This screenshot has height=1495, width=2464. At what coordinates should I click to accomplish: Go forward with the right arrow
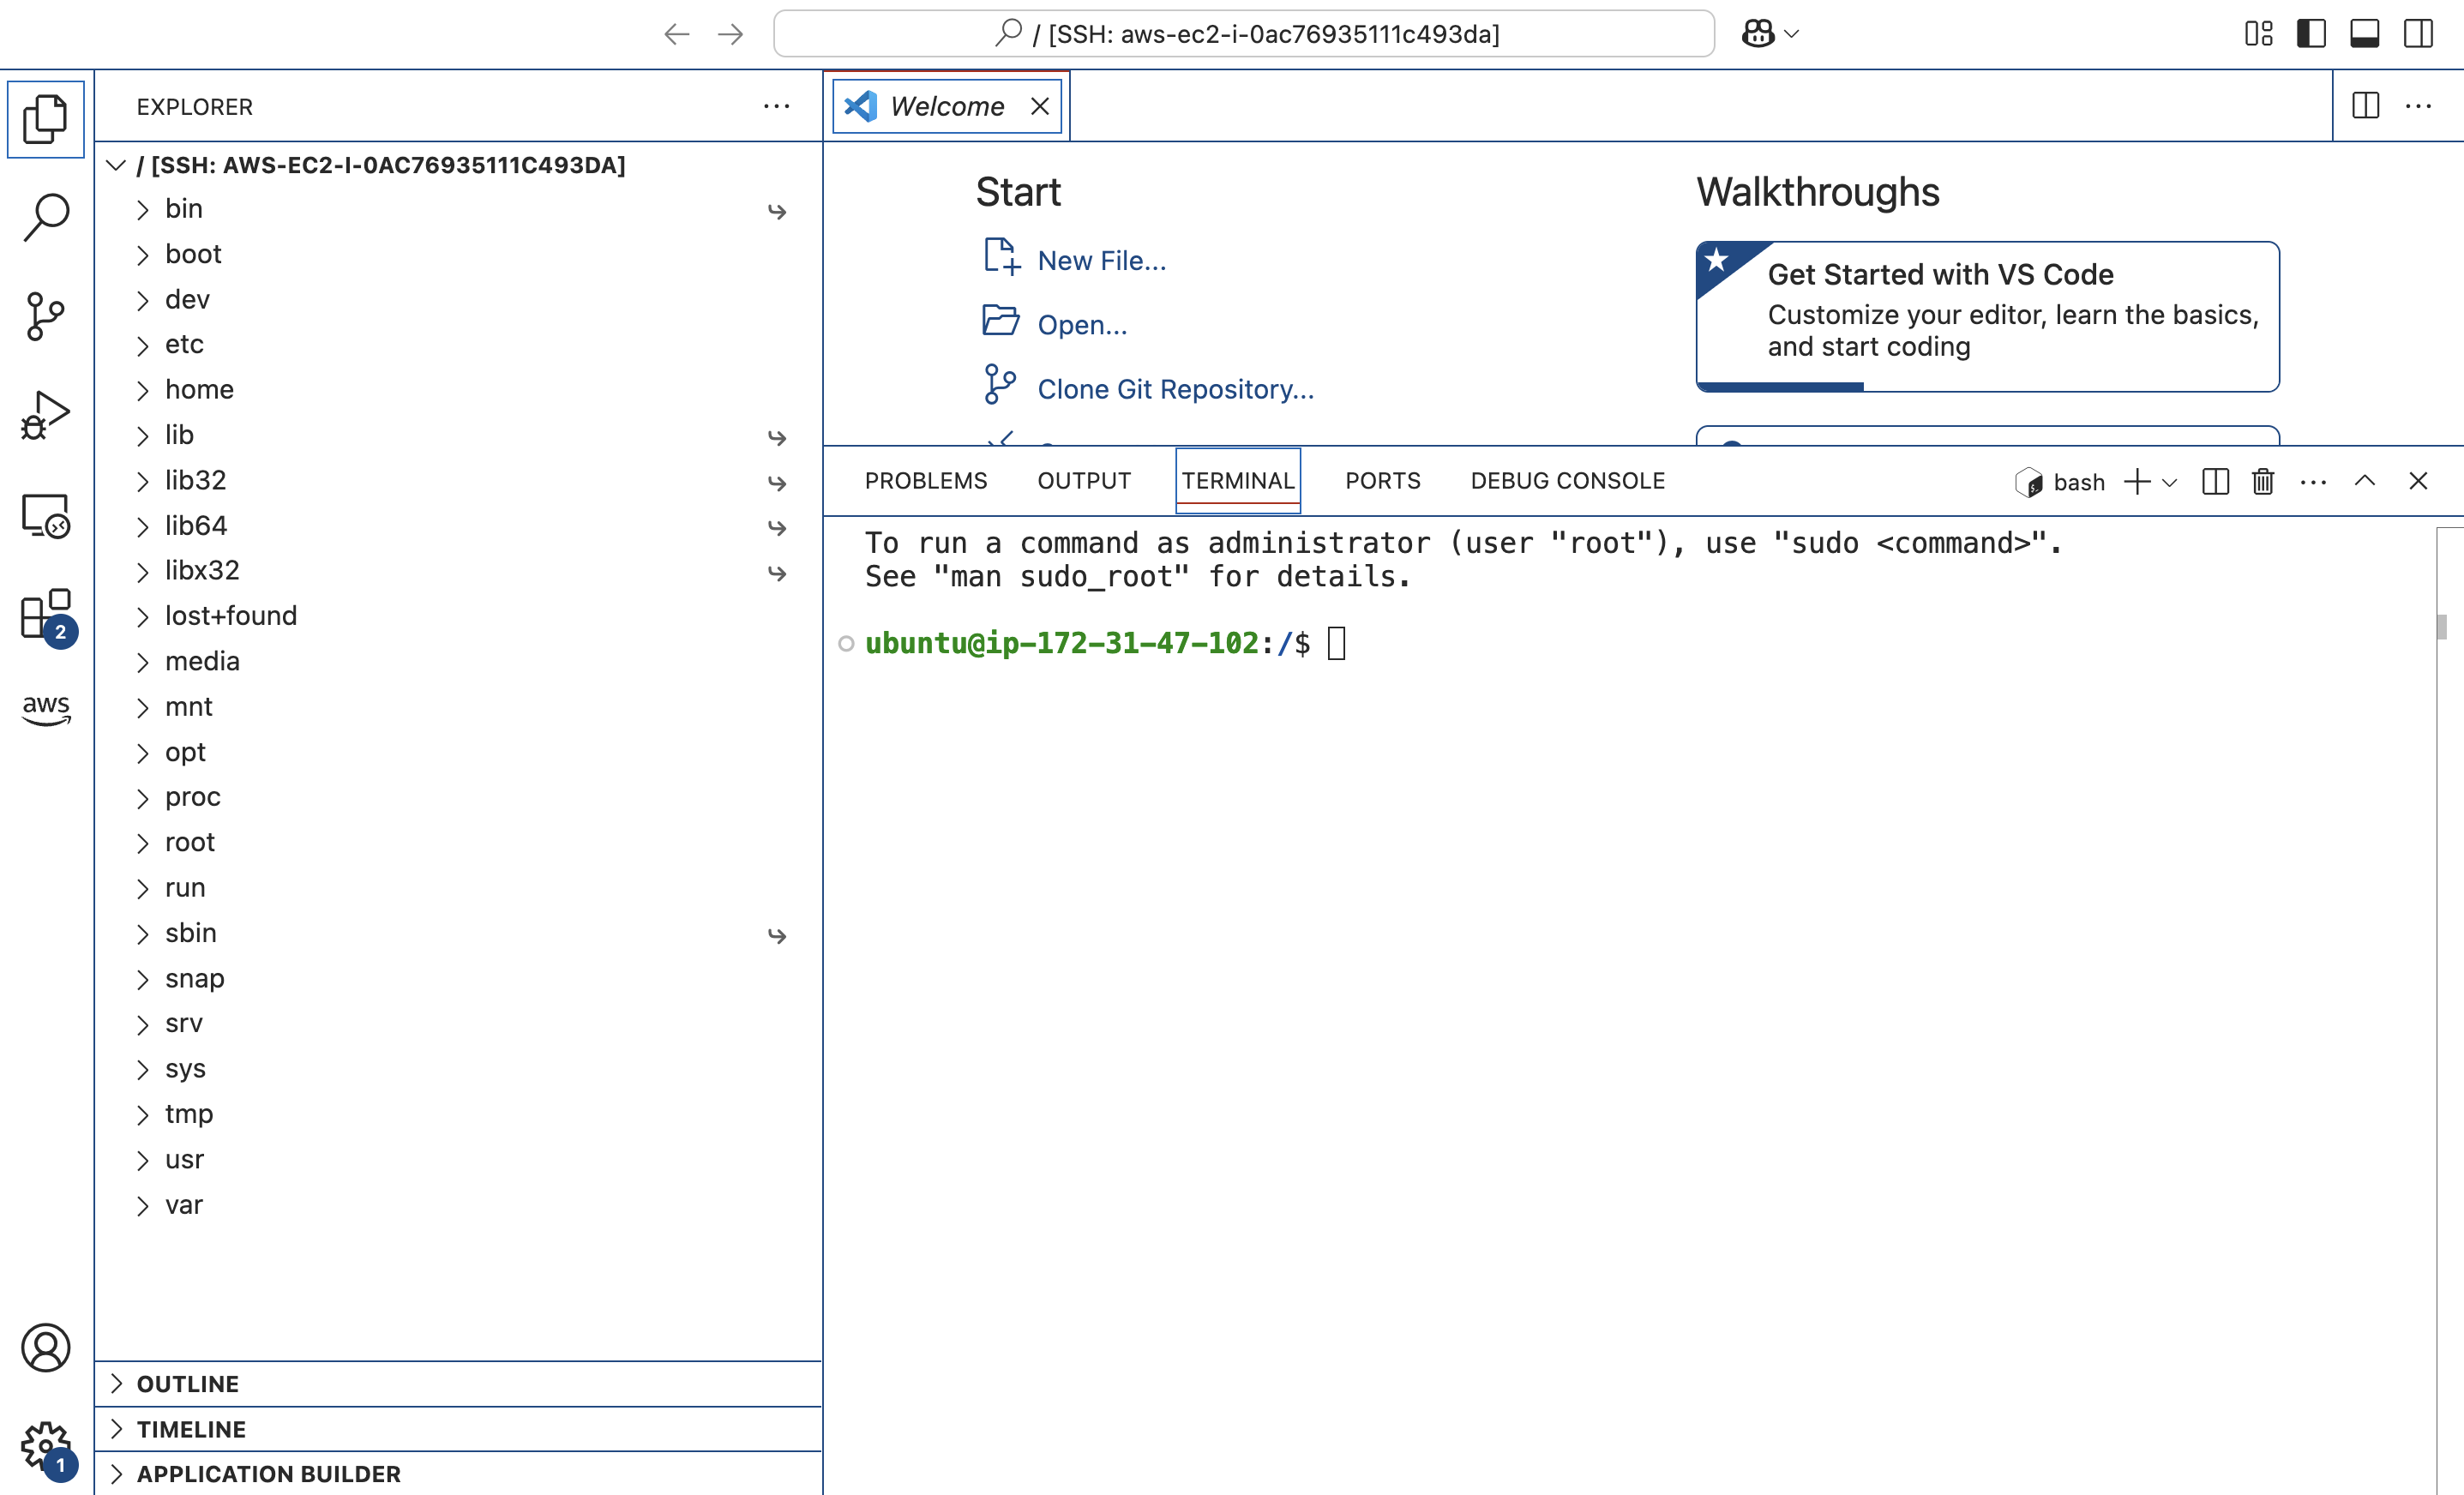(731, 34)
